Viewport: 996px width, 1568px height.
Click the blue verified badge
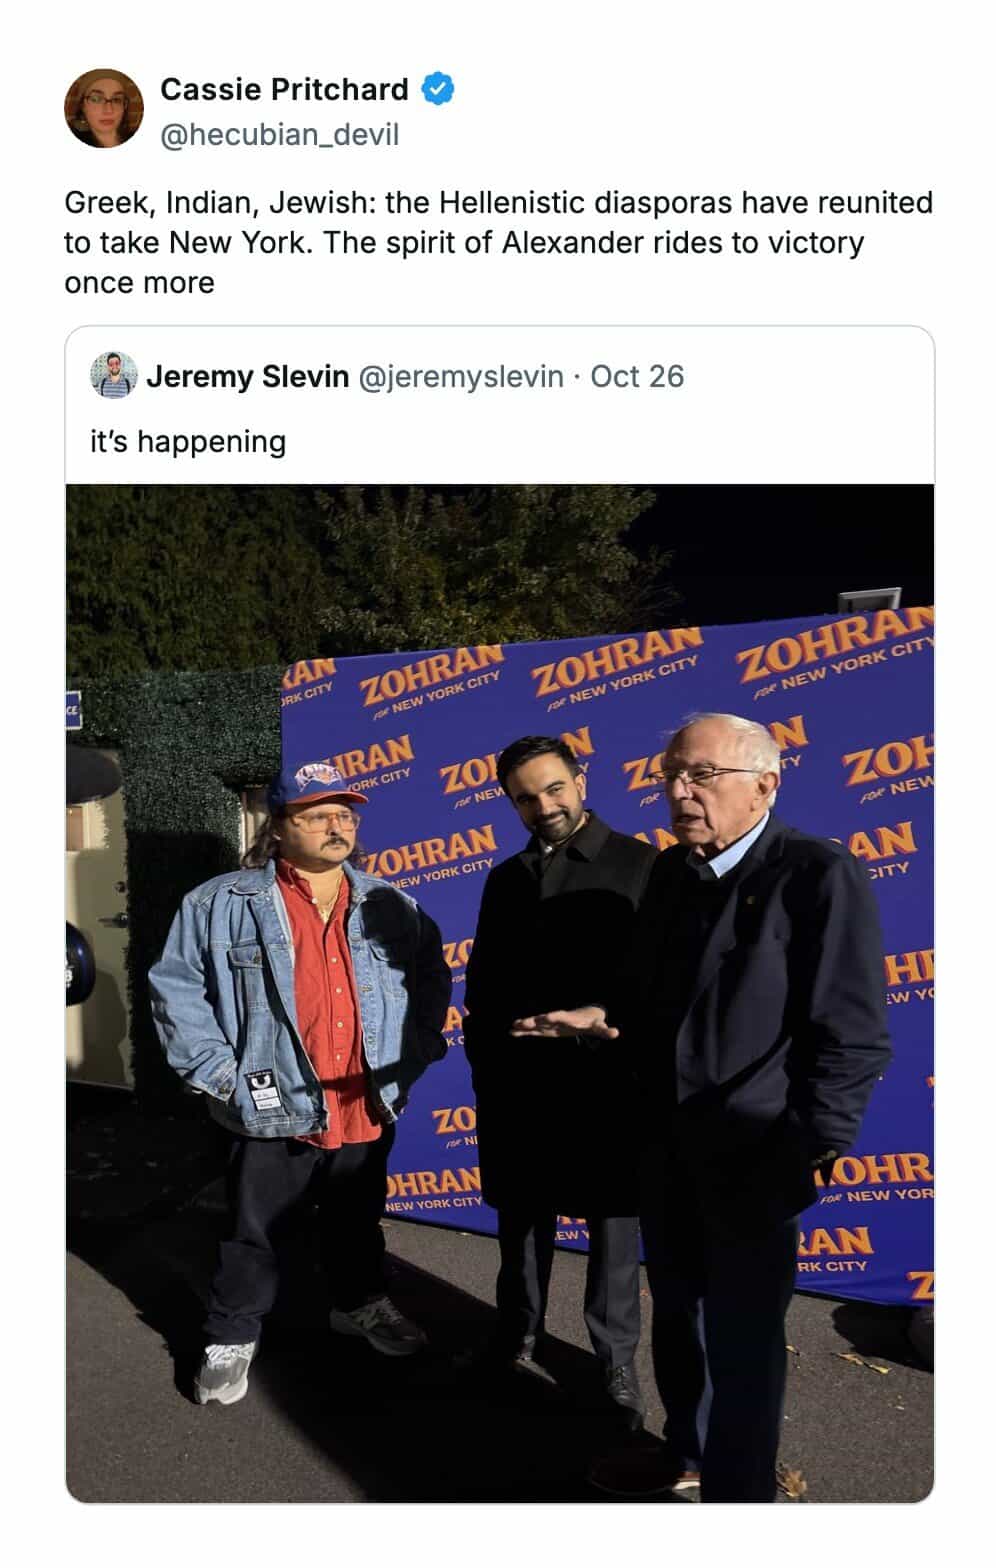[437, 89]
